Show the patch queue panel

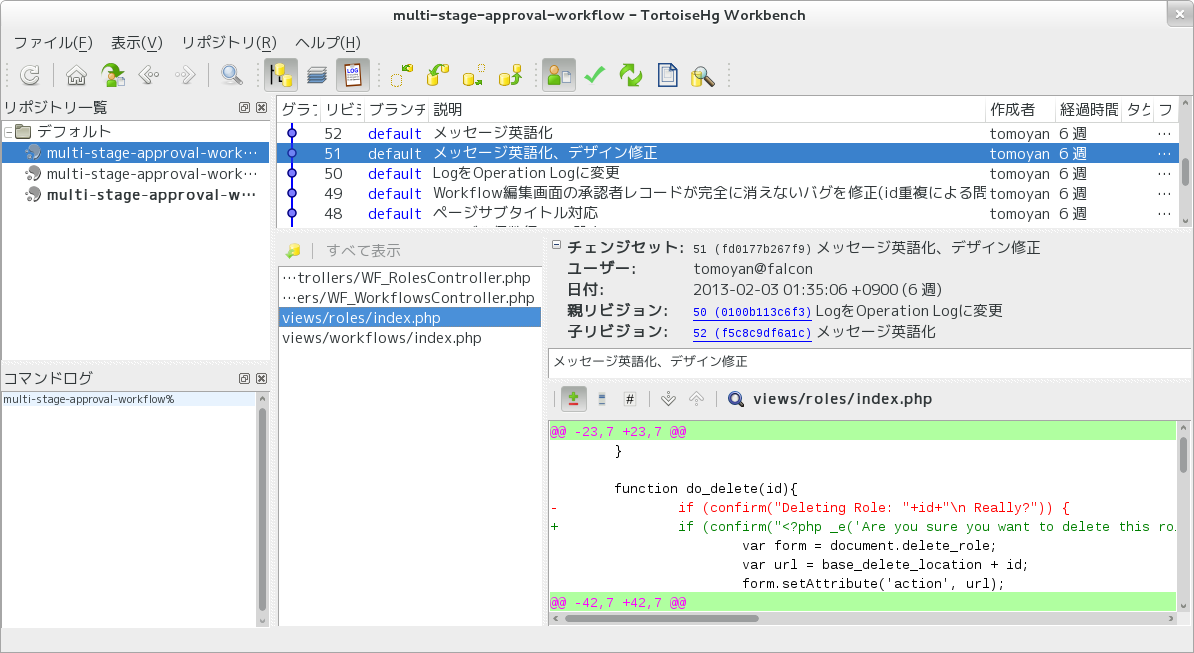(x=317, y=75)
